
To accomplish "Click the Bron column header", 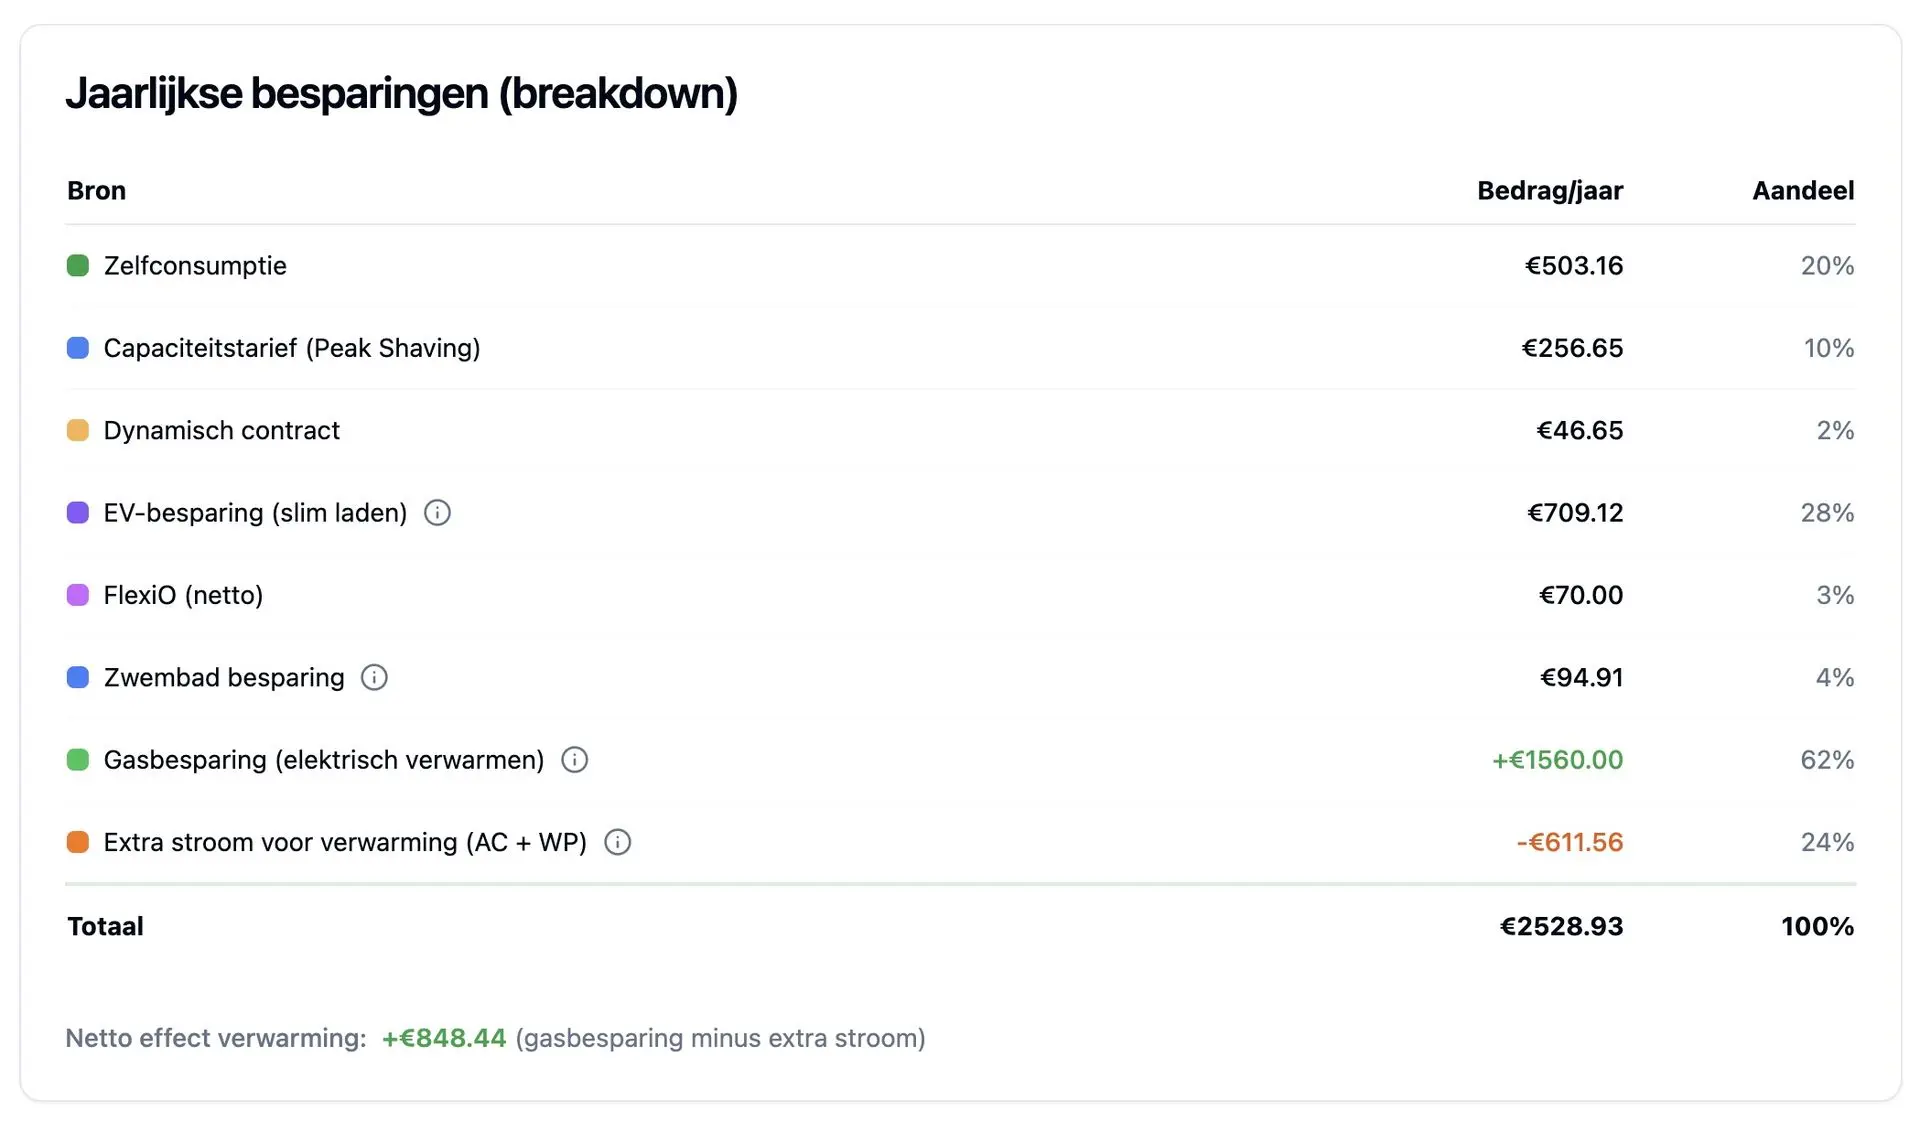I will click(x=96, y=191).
